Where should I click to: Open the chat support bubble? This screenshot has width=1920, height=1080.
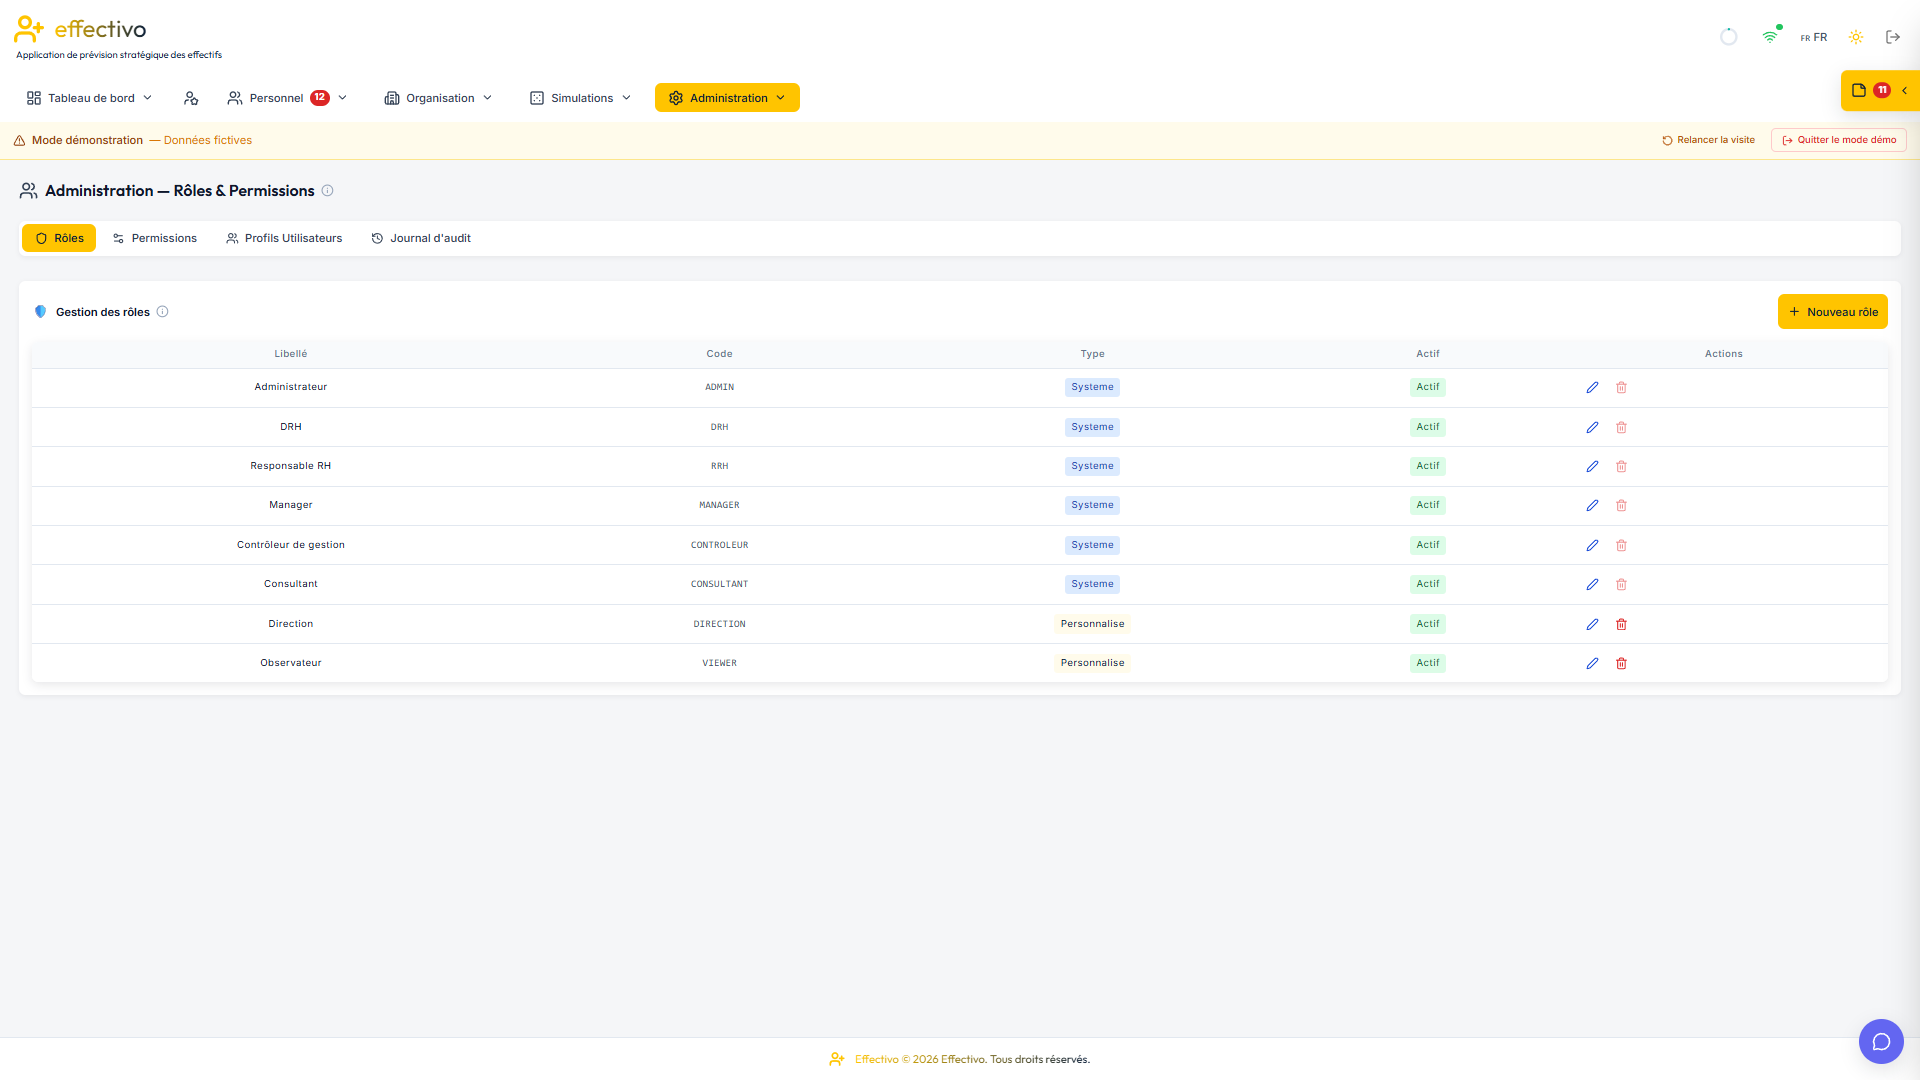pyautogui.click(x=1881, y=1042)
